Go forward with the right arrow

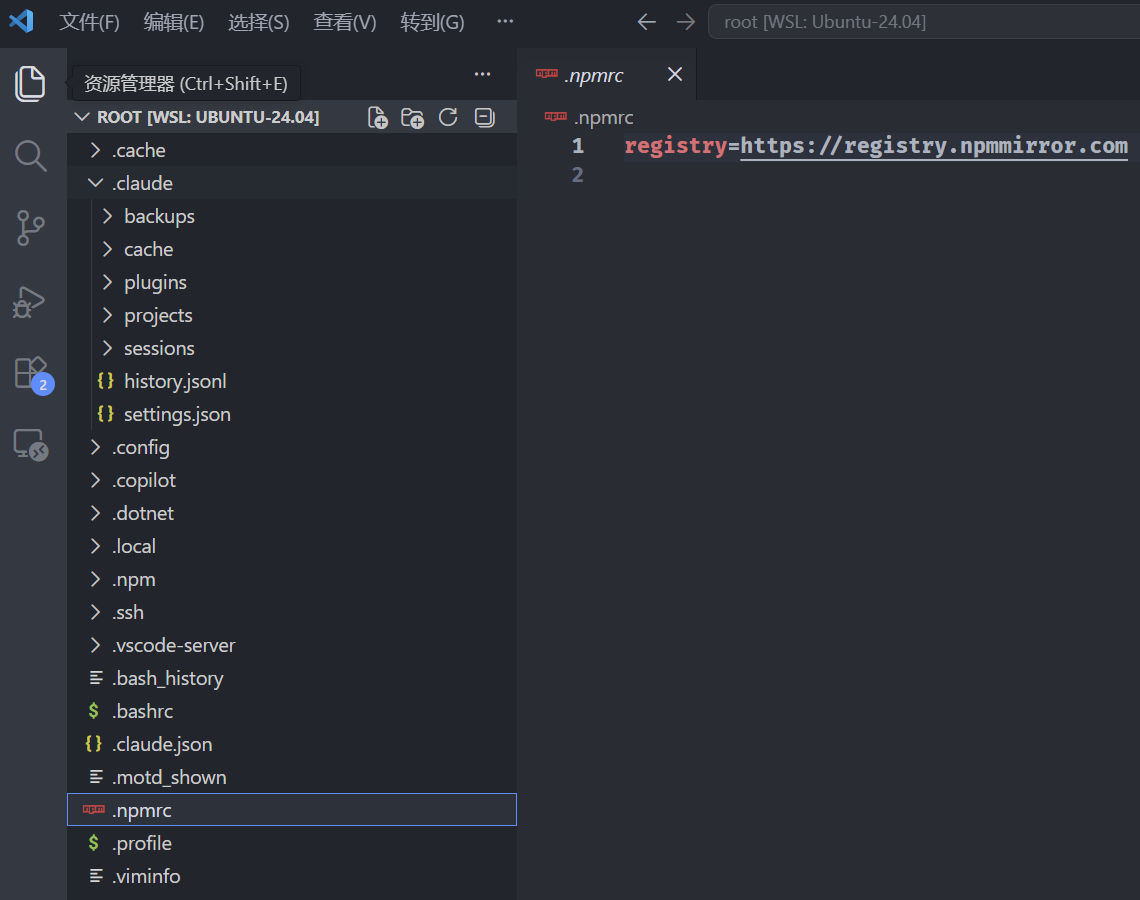coord(686,22)
